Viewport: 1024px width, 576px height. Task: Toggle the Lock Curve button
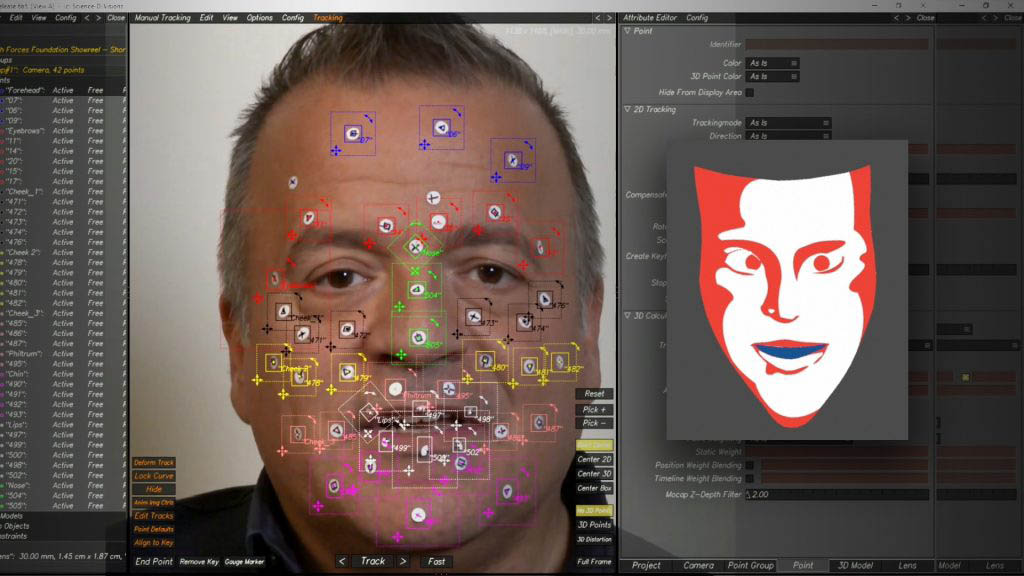click(x=153, y=476)
